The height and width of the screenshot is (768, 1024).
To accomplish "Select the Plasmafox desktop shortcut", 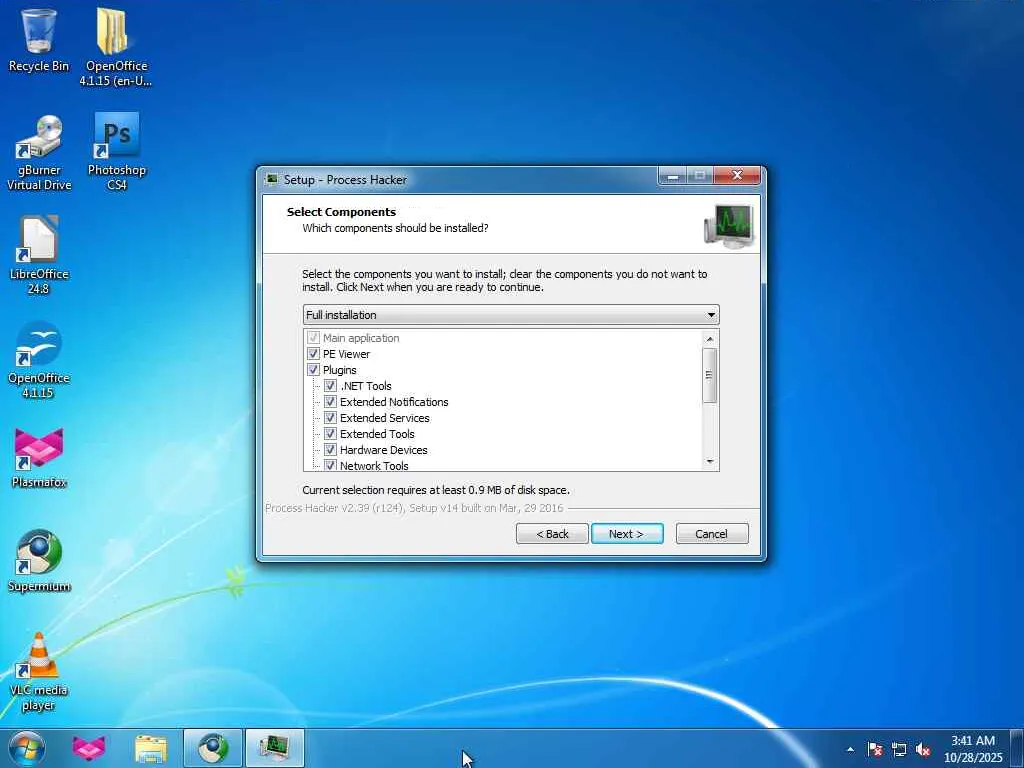I will (39, 458).
